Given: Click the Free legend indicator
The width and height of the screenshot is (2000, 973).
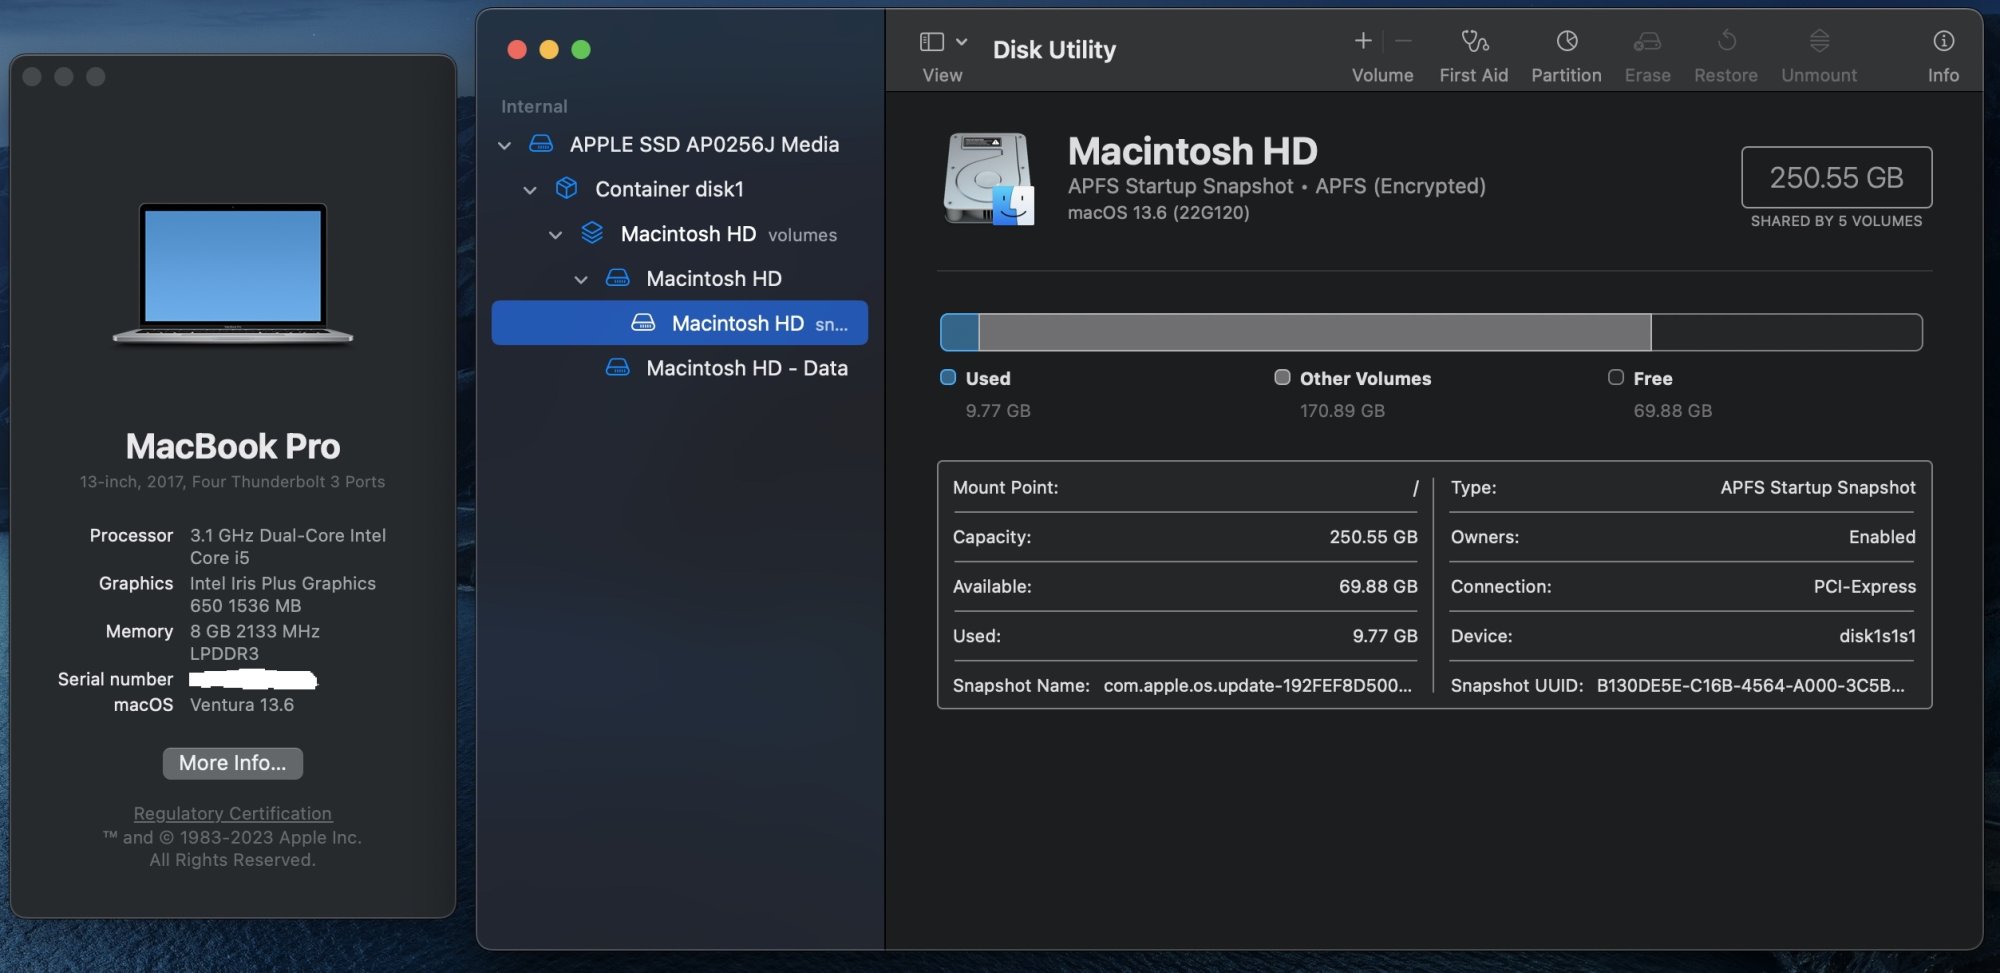Looking at the screenshot, I should [x=1616, y=377].
